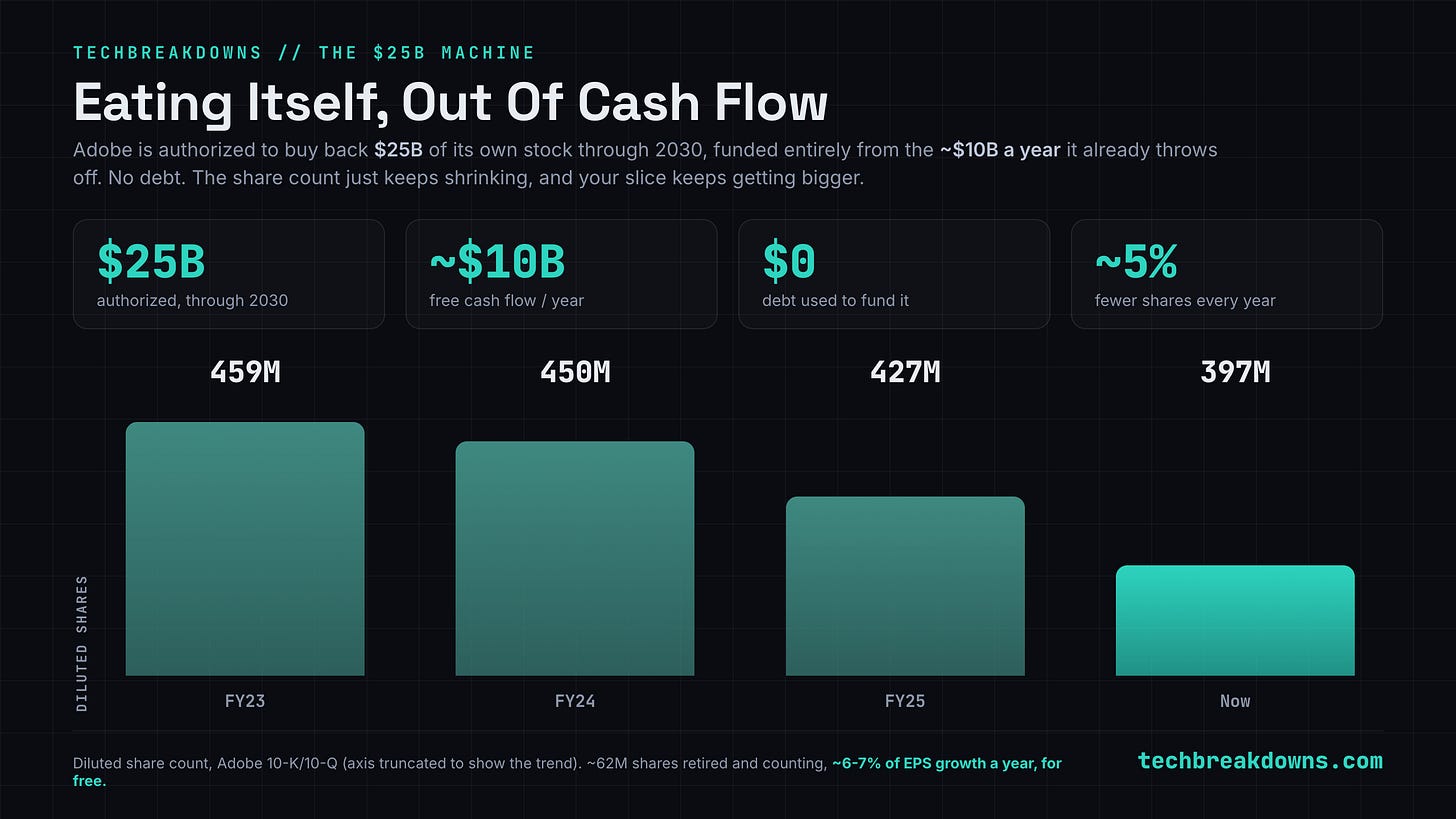Click the 450M value label
Image resolution: width=1456 pixels, height=819 pixels.
[575, 372]
